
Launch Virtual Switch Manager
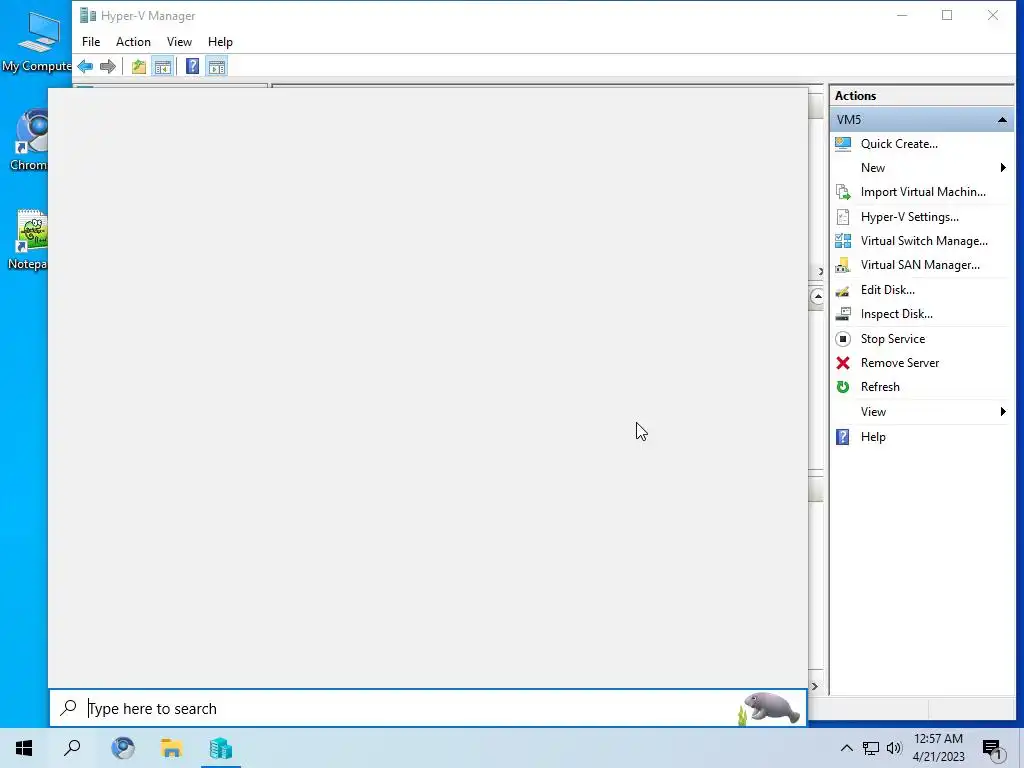[x=923, y=241]
